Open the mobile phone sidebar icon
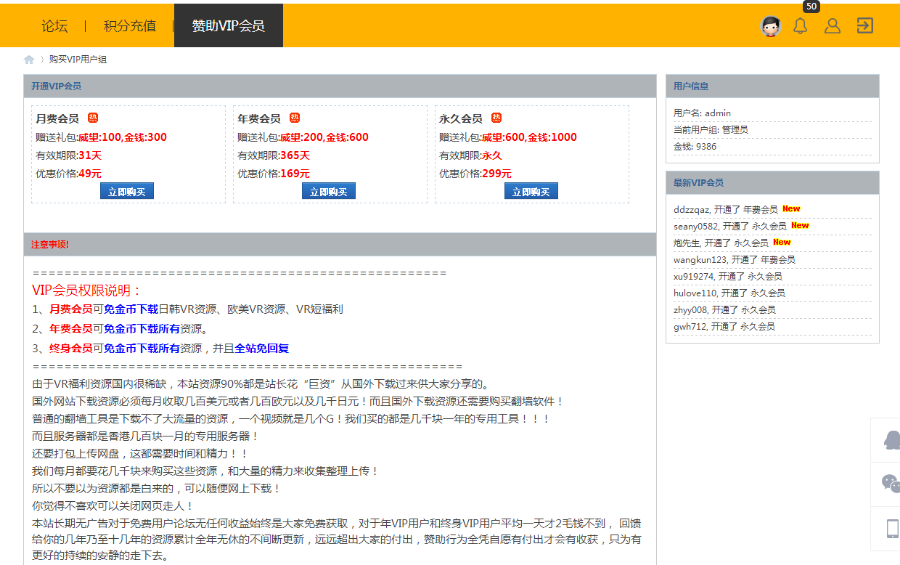The image size is (900, 565). [893, 528]
